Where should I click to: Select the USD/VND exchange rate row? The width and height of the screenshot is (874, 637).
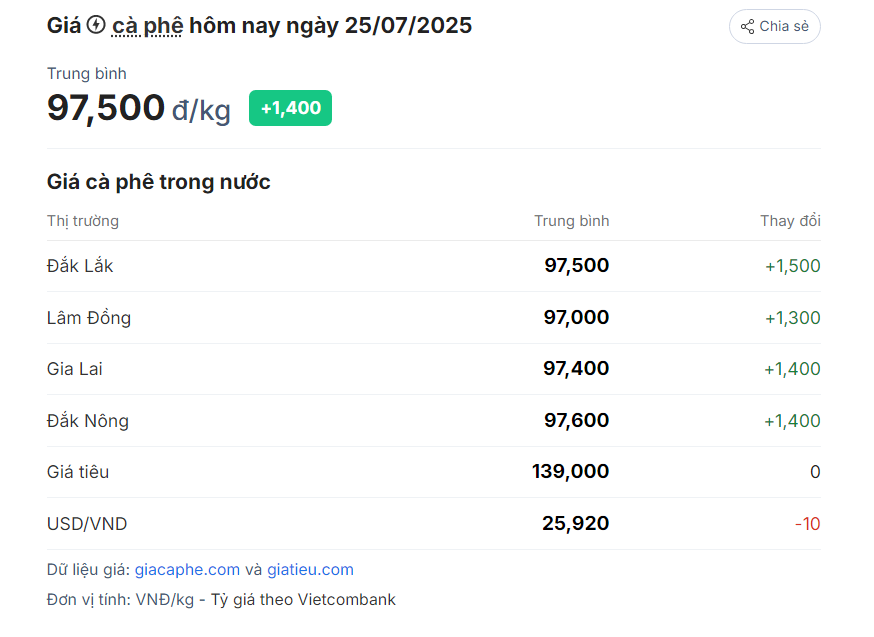pyautogui.click(x=434, y=524)
